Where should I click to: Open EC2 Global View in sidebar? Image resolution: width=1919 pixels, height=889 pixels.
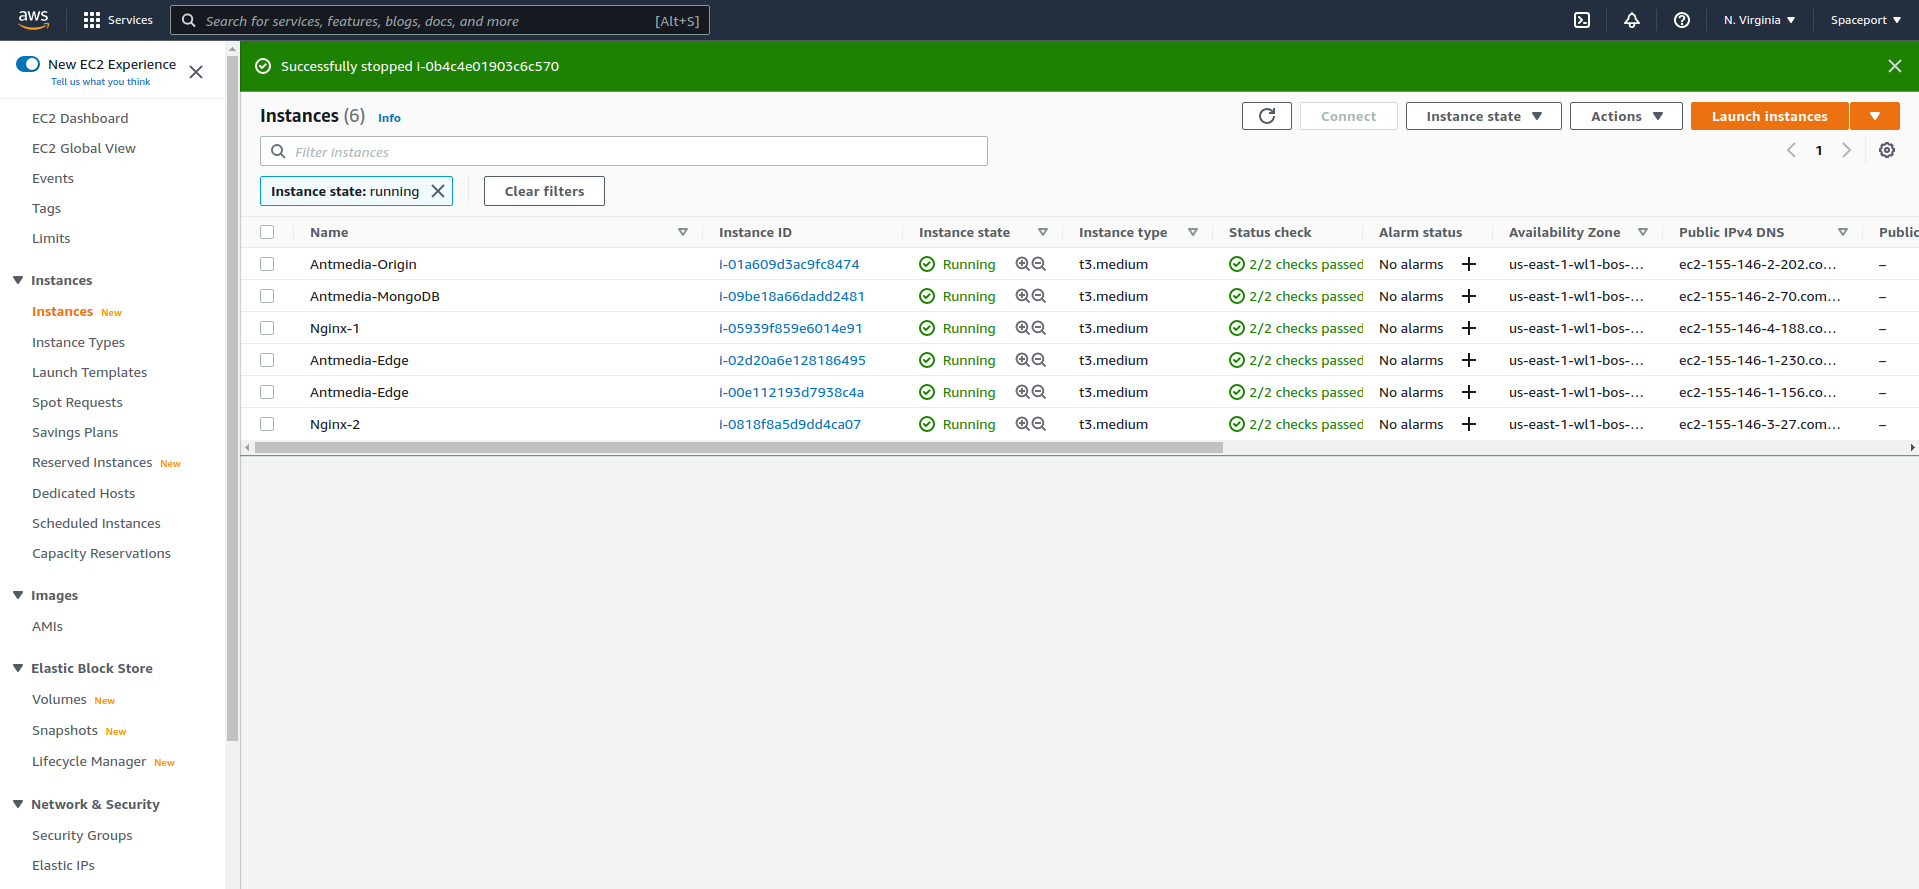84,148
